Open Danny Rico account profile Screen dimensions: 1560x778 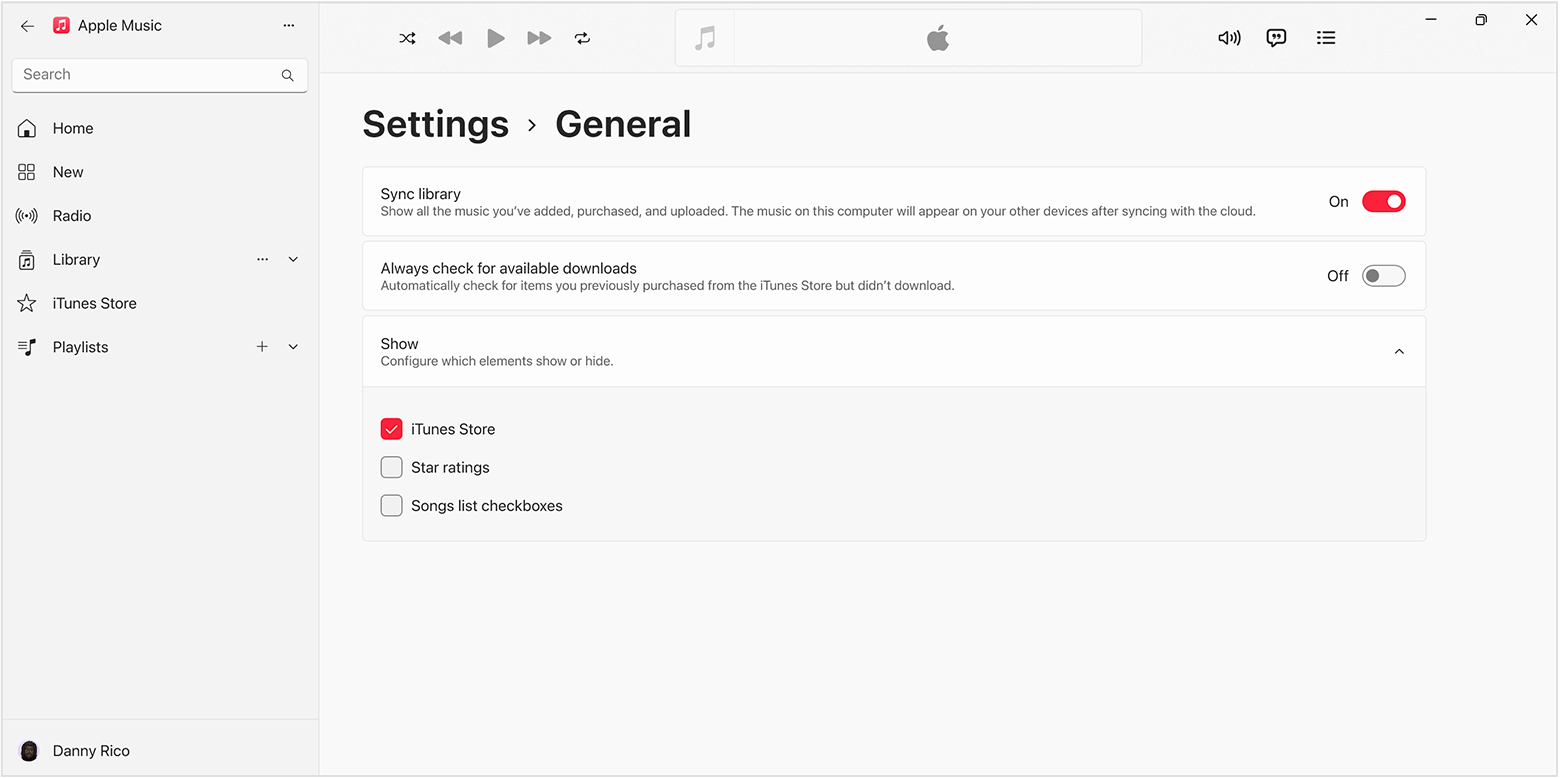pyautogui.click(x=160, y=751)
